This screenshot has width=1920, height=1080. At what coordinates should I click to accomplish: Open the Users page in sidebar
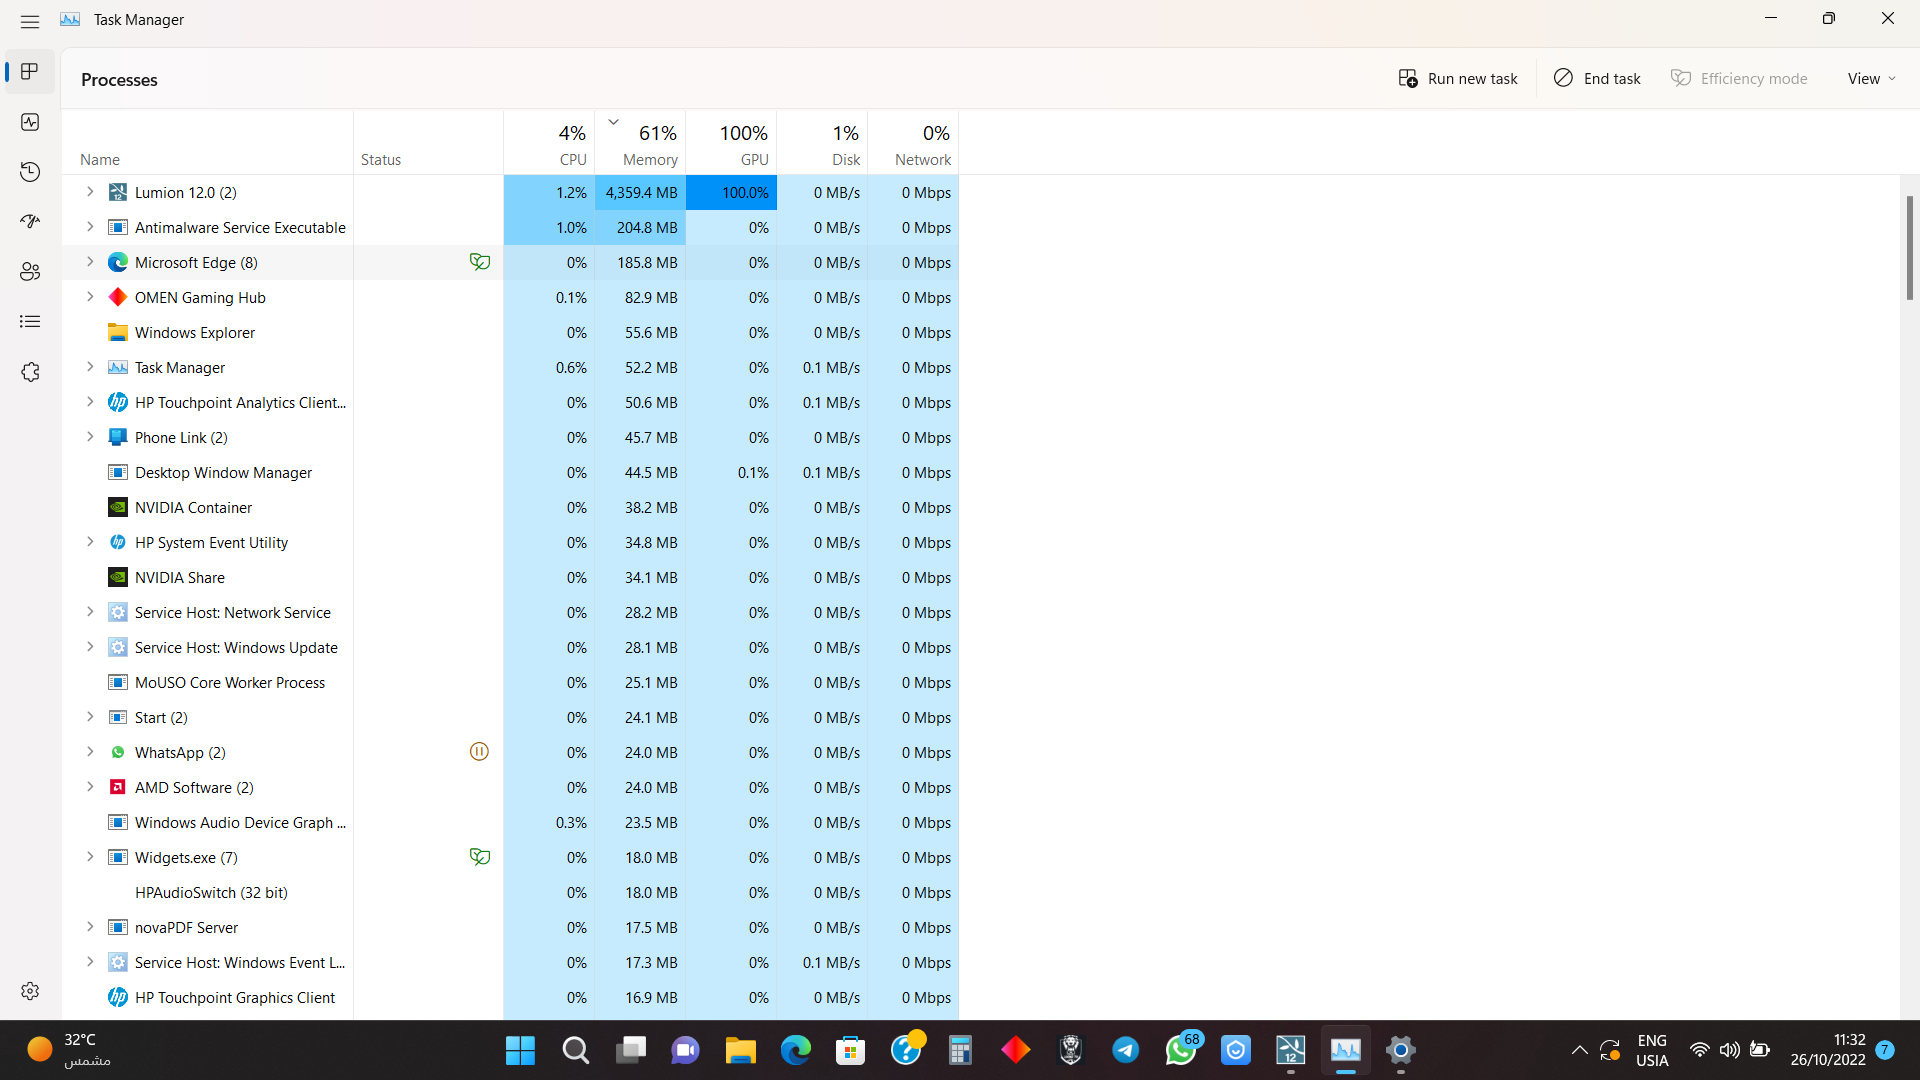pyautogui.click(x=30, y=272)
